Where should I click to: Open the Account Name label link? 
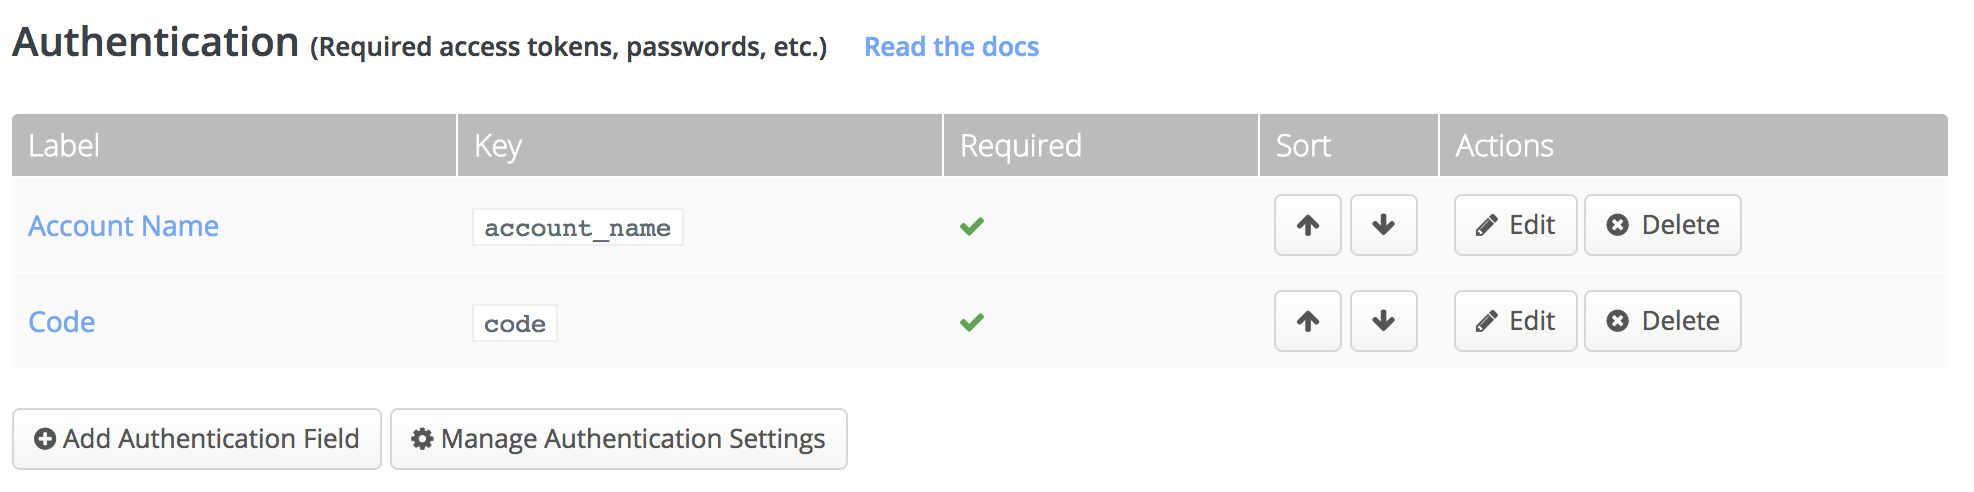coord(123,226)
